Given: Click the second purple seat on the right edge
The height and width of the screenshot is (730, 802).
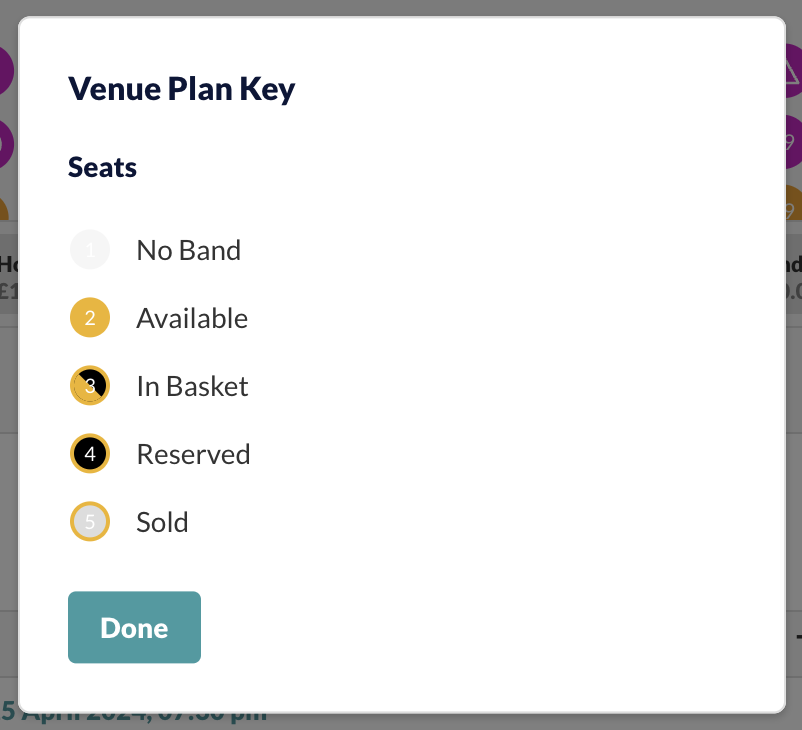Looking at the screenshot, I should pyautogui.click(x=794, y=142).
